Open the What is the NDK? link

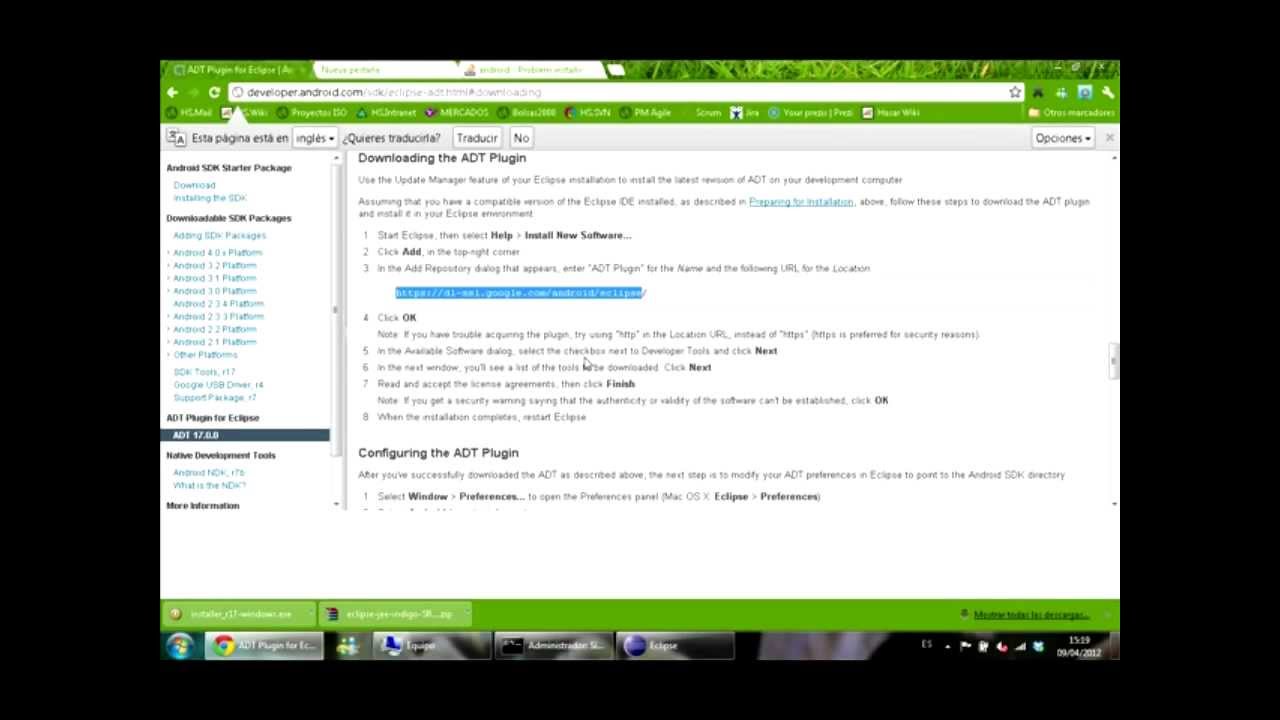point(209,486)
